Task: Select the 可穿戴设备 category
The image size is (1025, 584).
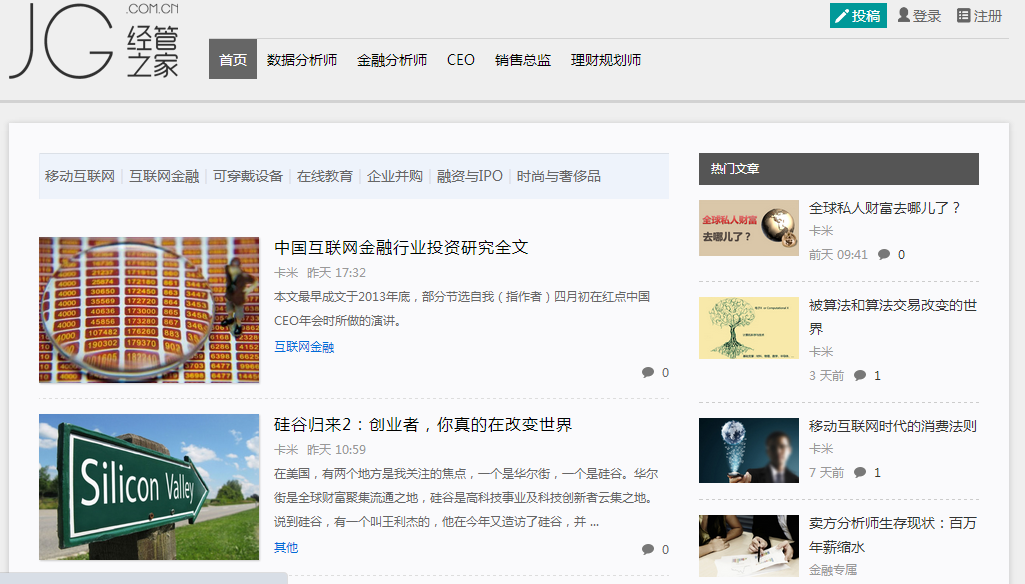Action: pos(248,176)
